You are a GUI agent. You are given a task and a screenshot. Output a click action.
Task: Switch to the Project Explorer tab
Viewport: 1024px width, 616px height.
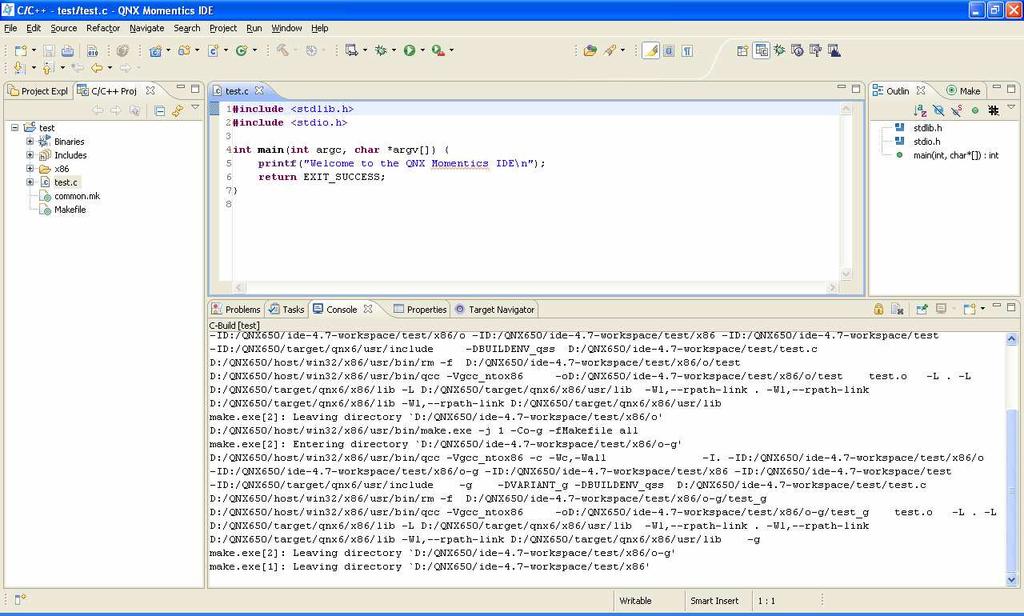point(38,91)
